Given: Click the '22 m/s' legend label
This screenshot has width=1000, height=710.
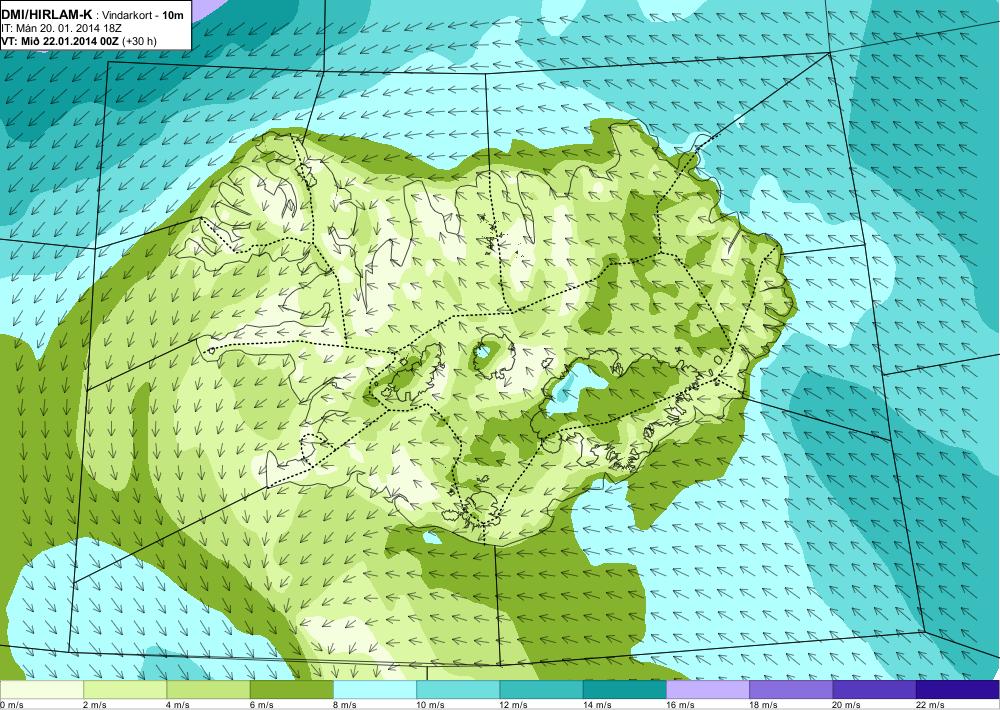Looking at the screenshot, I should click(930, 704).
